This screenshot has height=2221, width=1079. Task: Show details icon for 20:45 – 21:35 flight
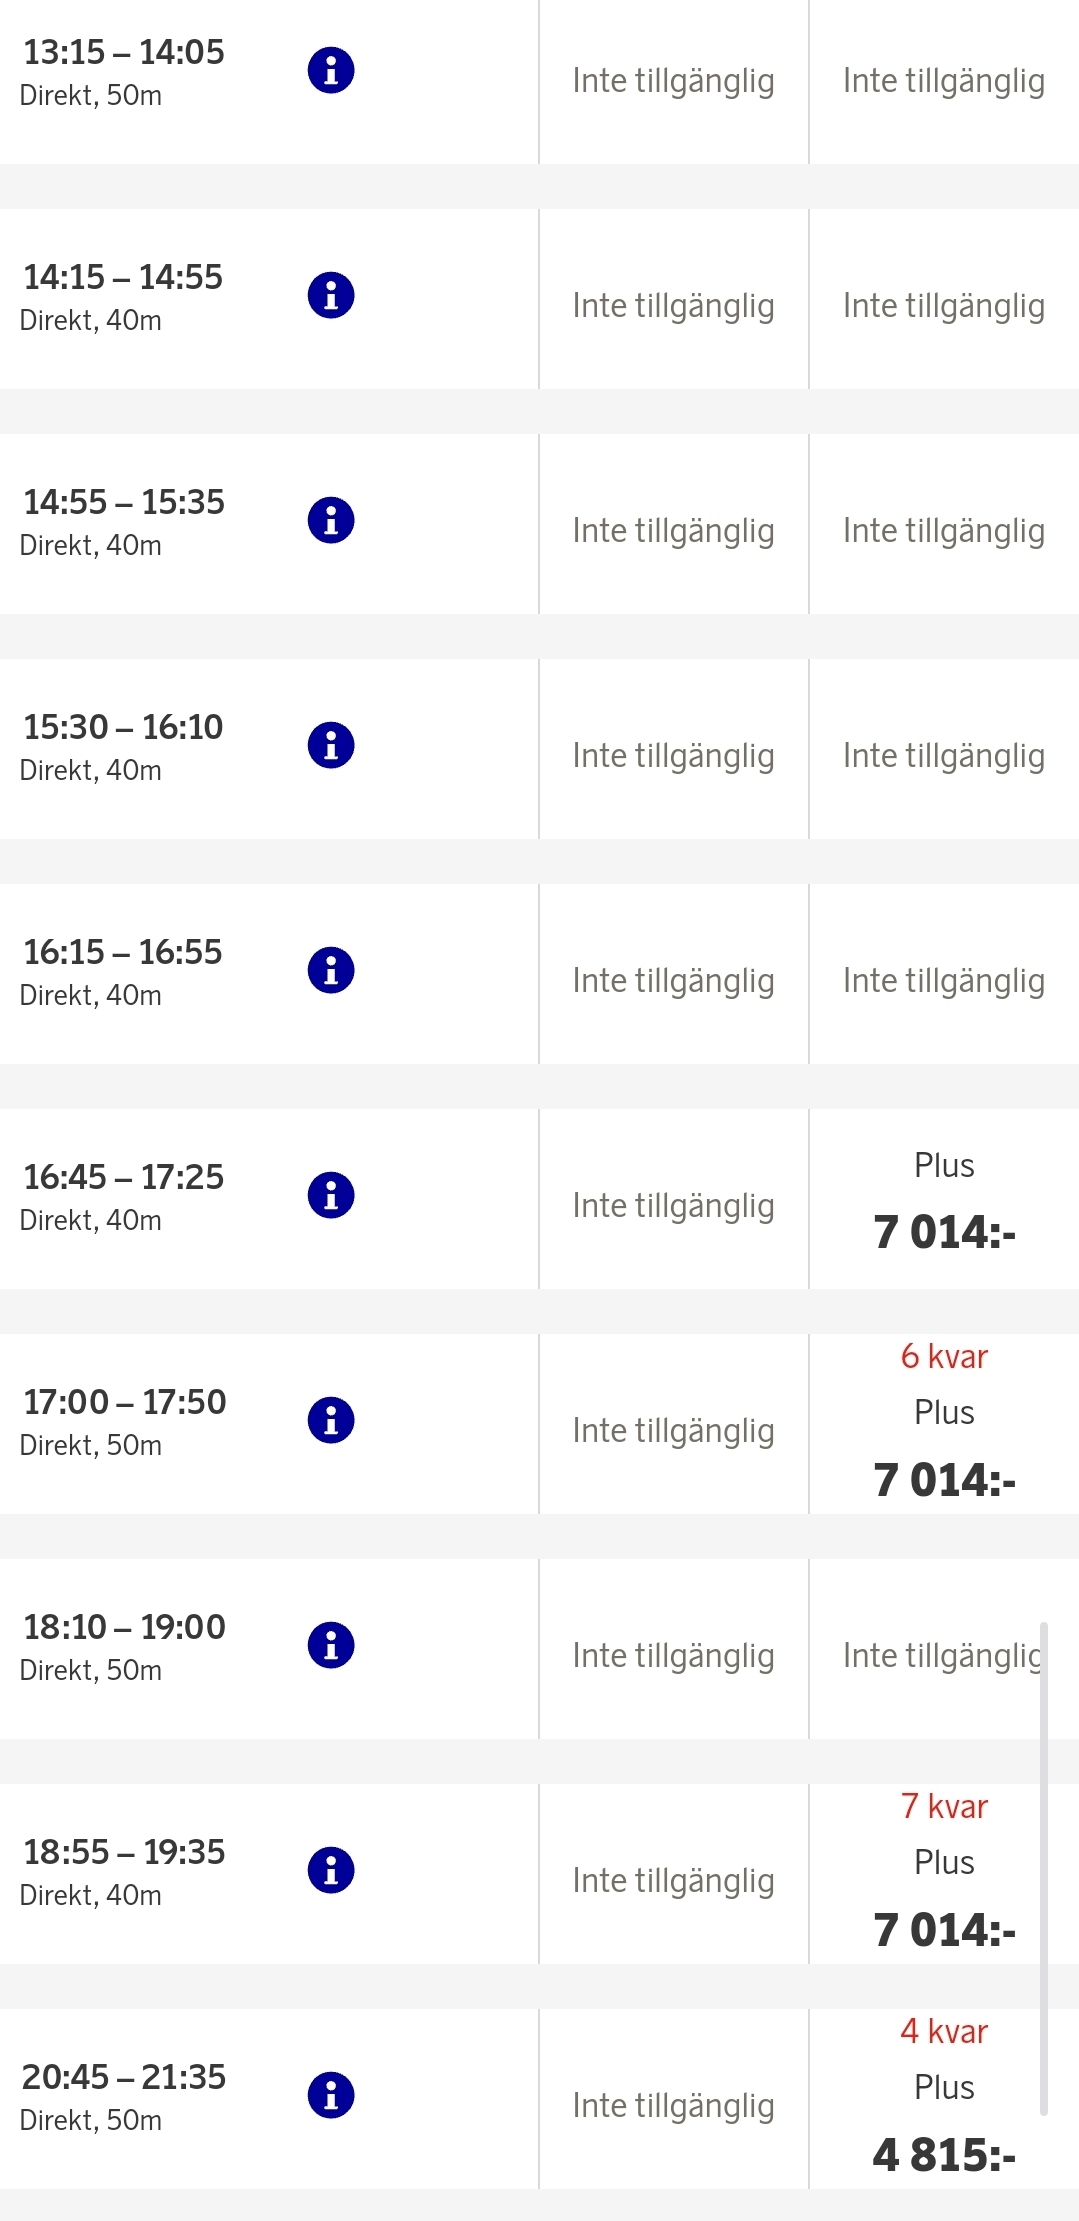(x=331, y=2095)
